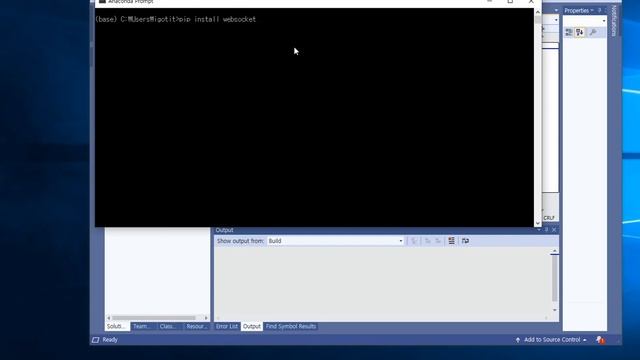Click the Ready status icon
The width and height of the screenshot is (640, 360).
click(x=96, y=340)
